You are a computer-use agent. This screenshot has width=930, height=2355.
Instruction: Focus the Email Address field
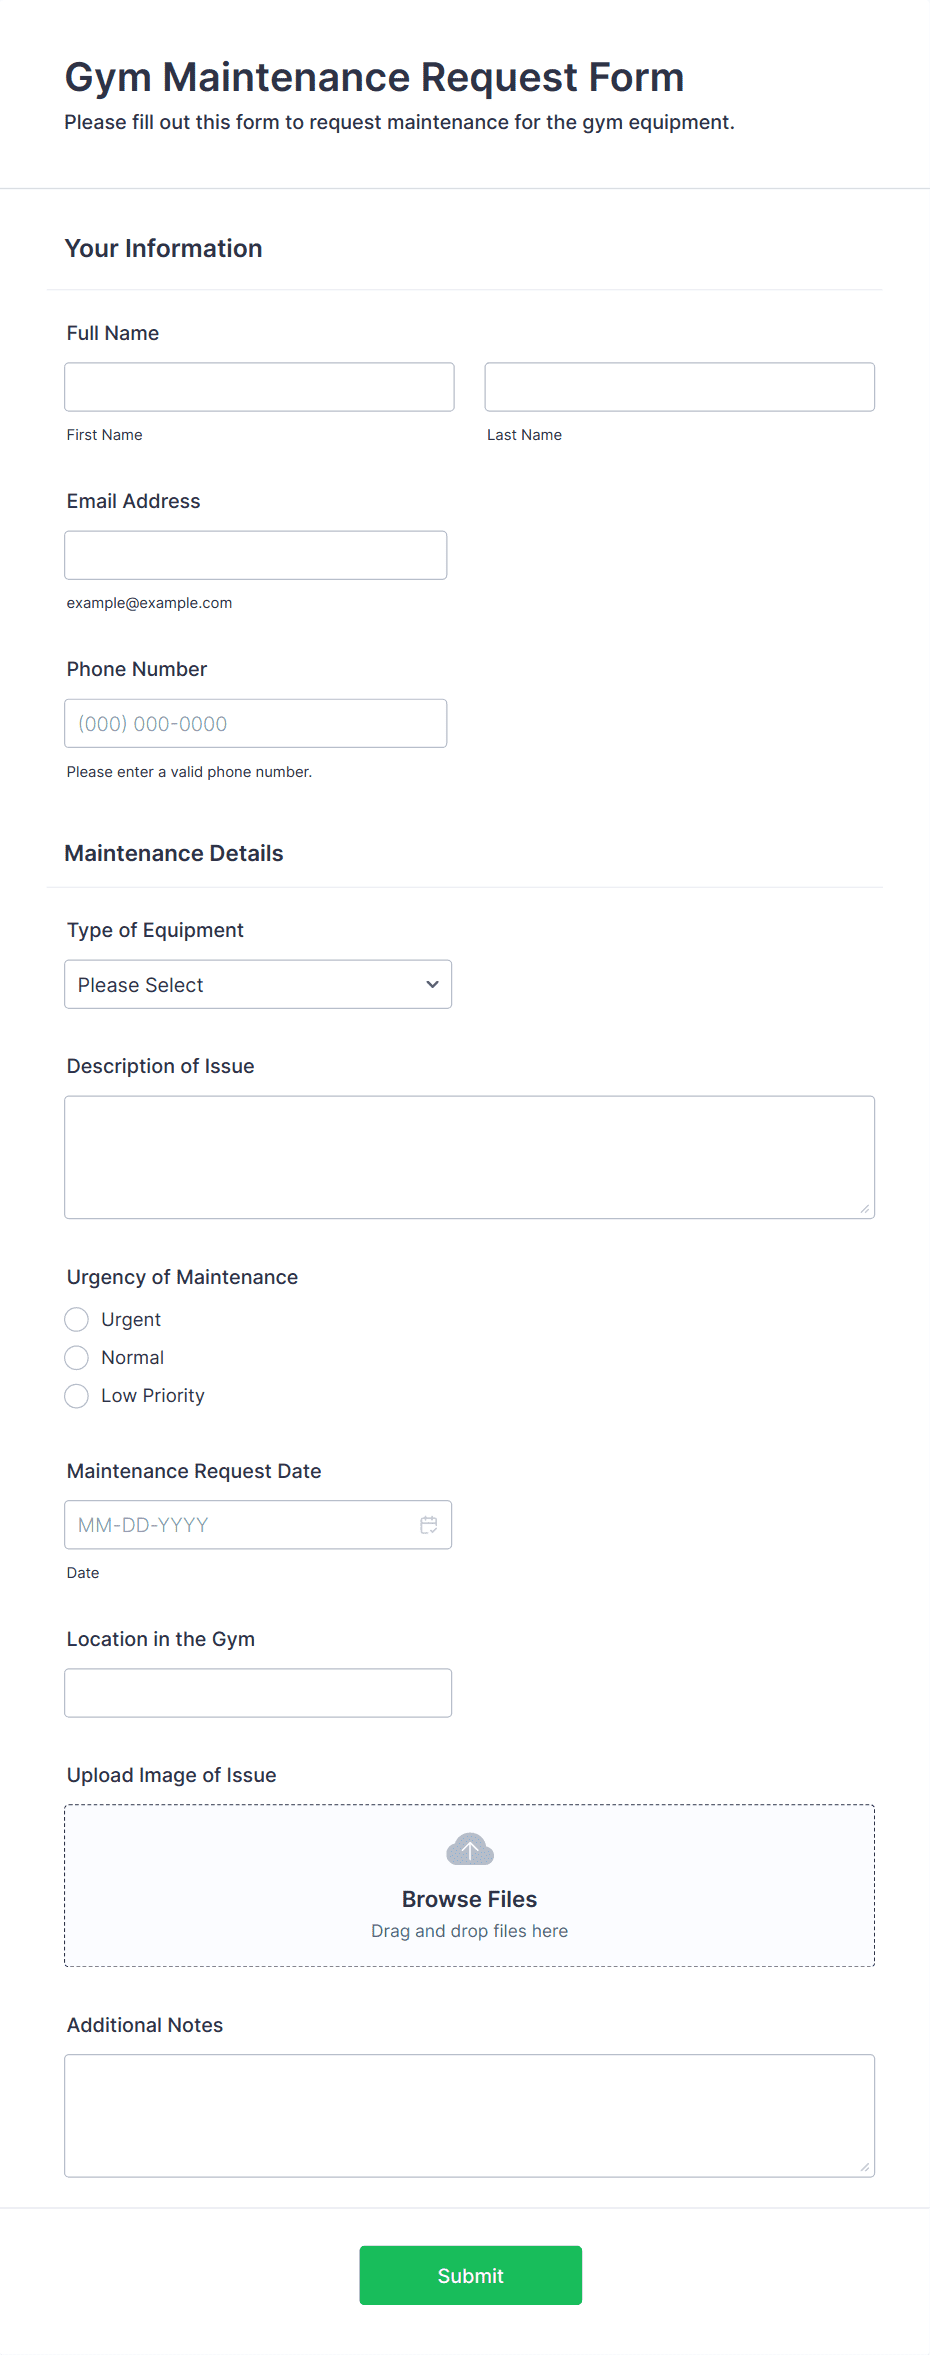(x=255, y=554)
